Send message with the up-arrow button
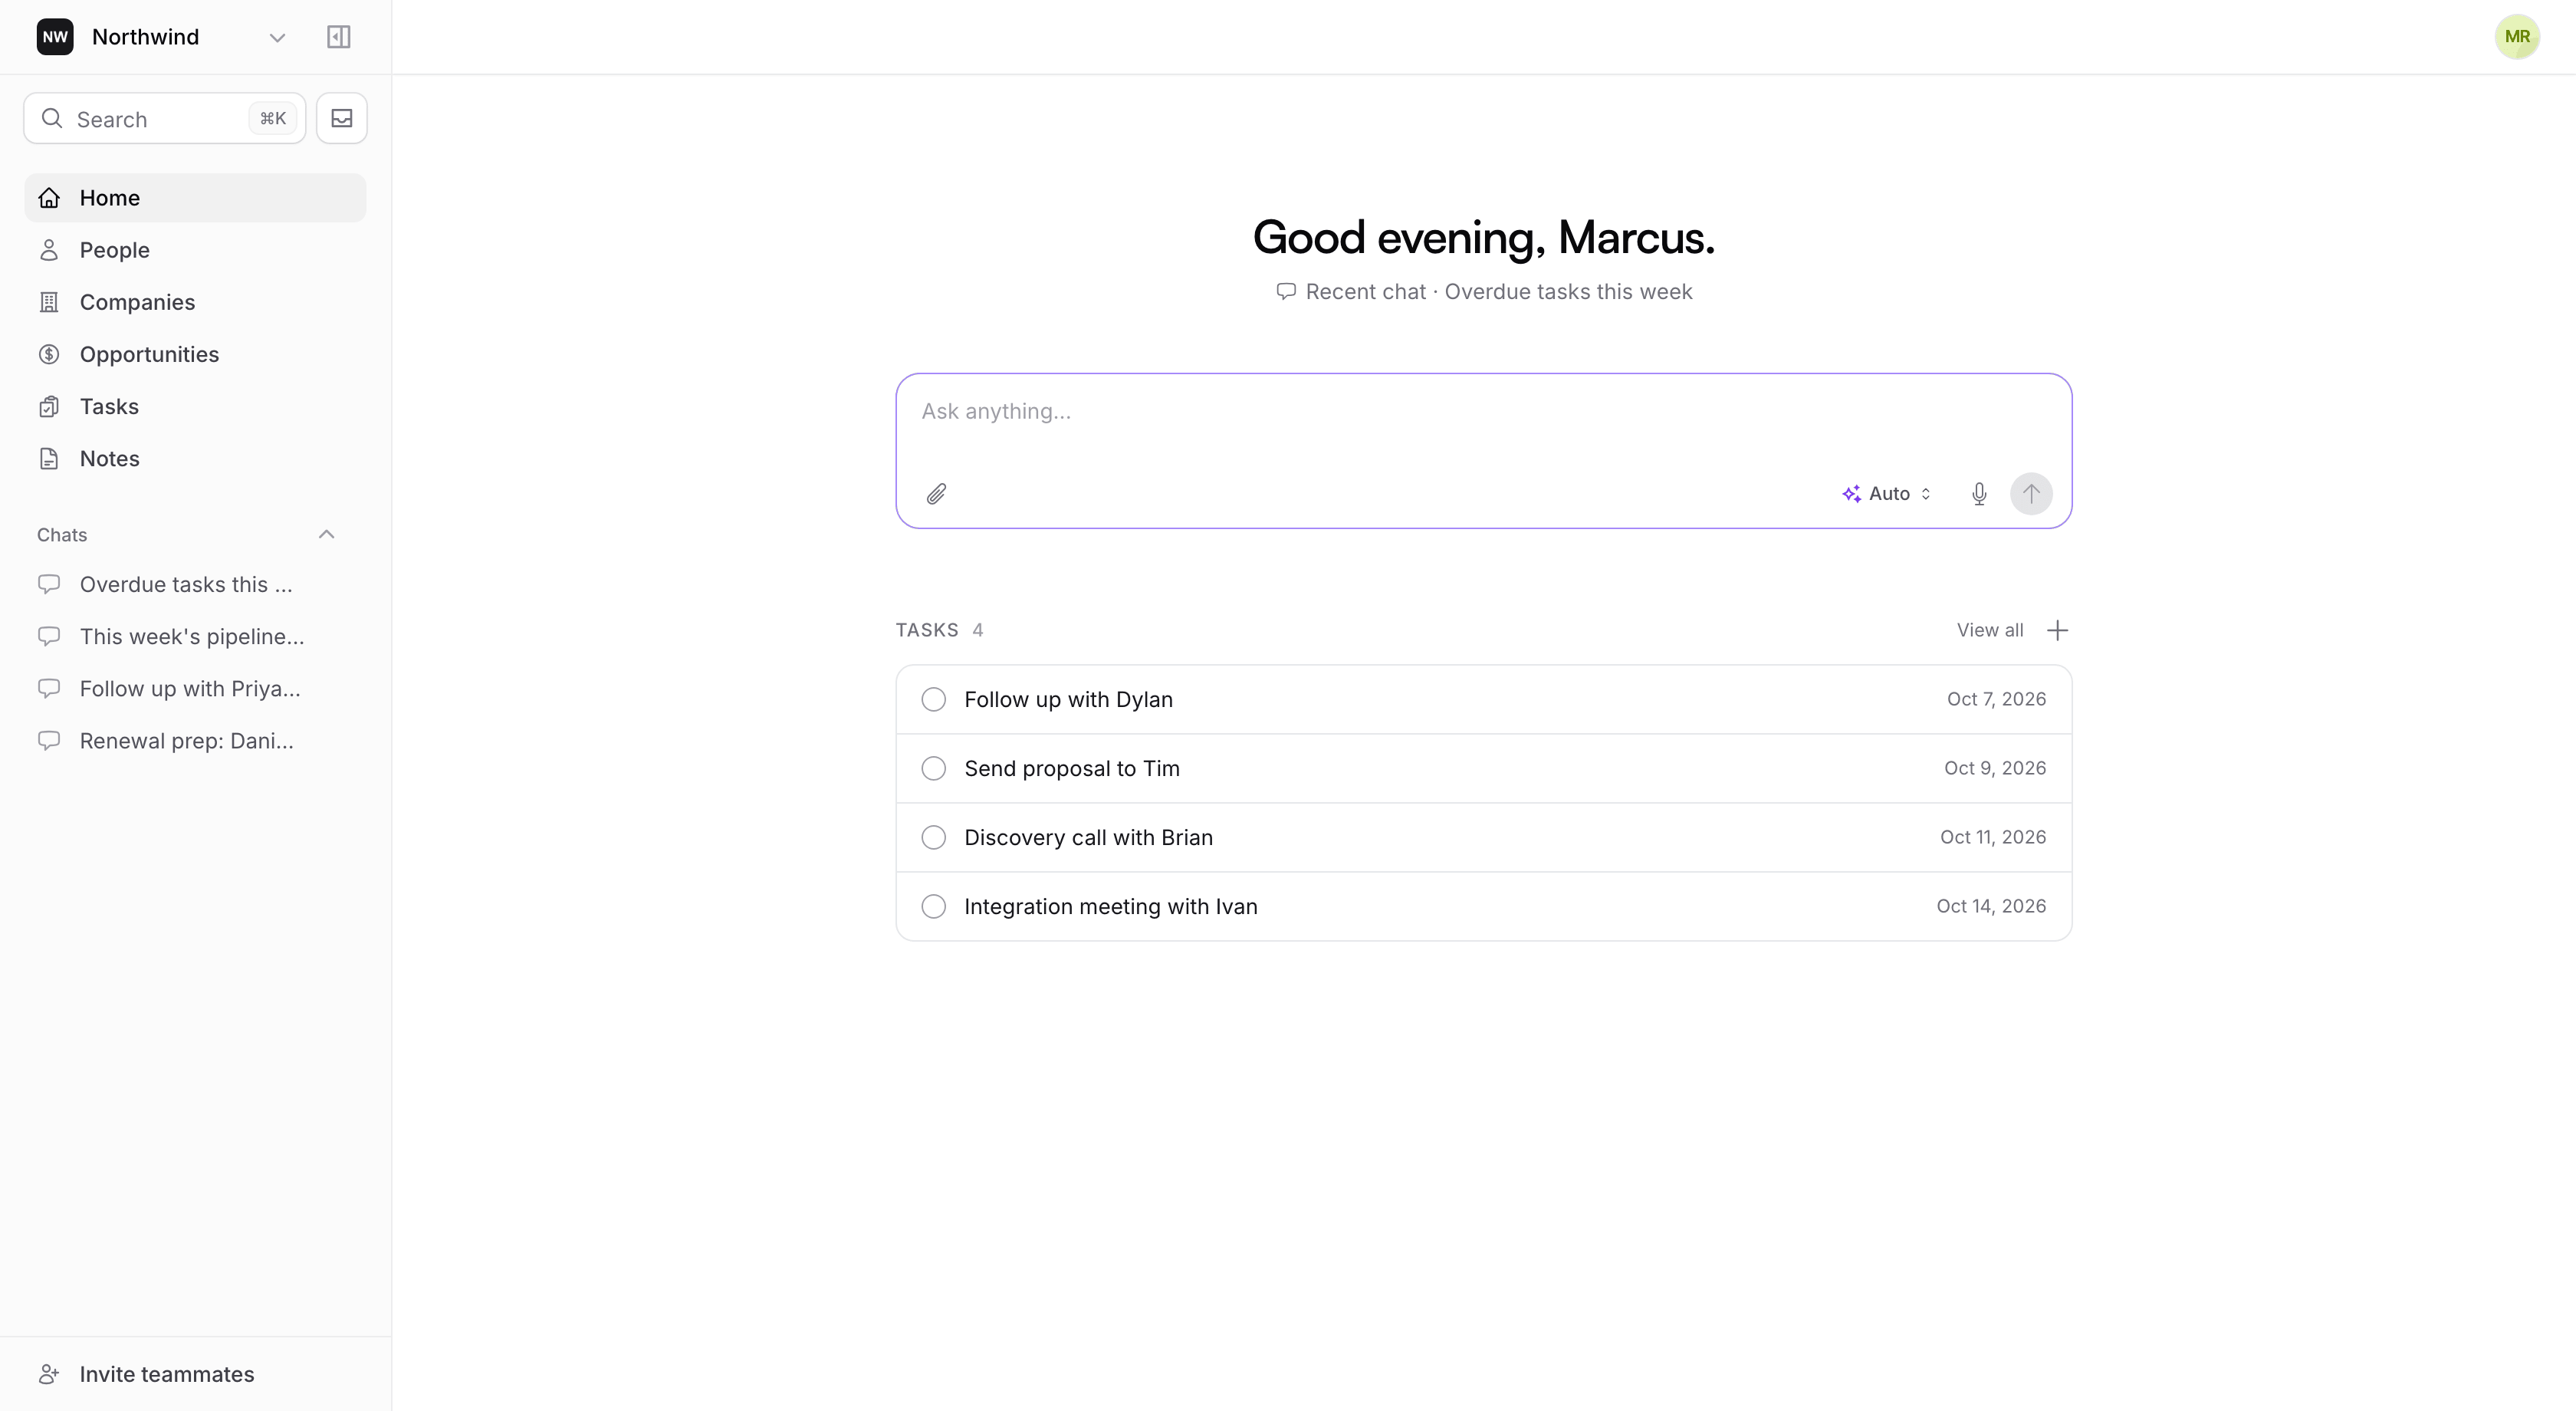 coord(2031,494)
